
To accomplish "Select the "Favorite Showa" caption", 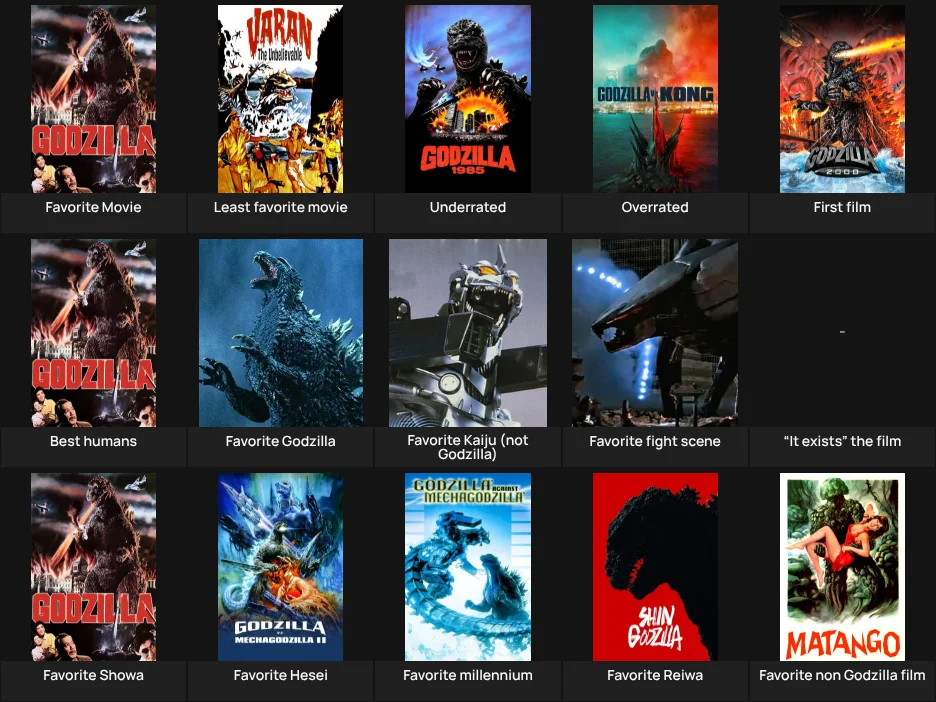I will [93, 675].
